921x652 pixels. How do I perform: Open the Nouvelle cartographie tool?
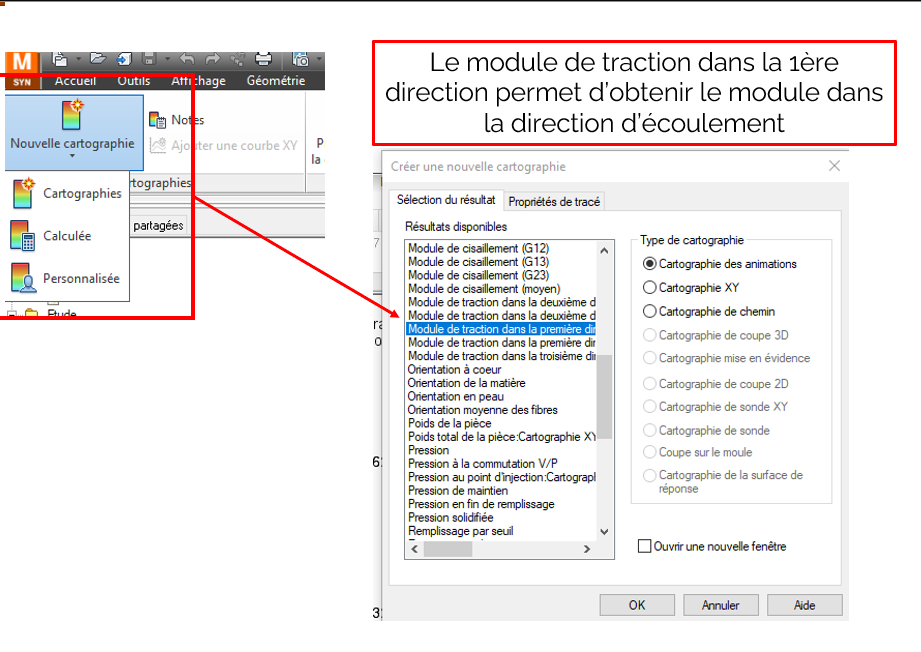[72, 120]
